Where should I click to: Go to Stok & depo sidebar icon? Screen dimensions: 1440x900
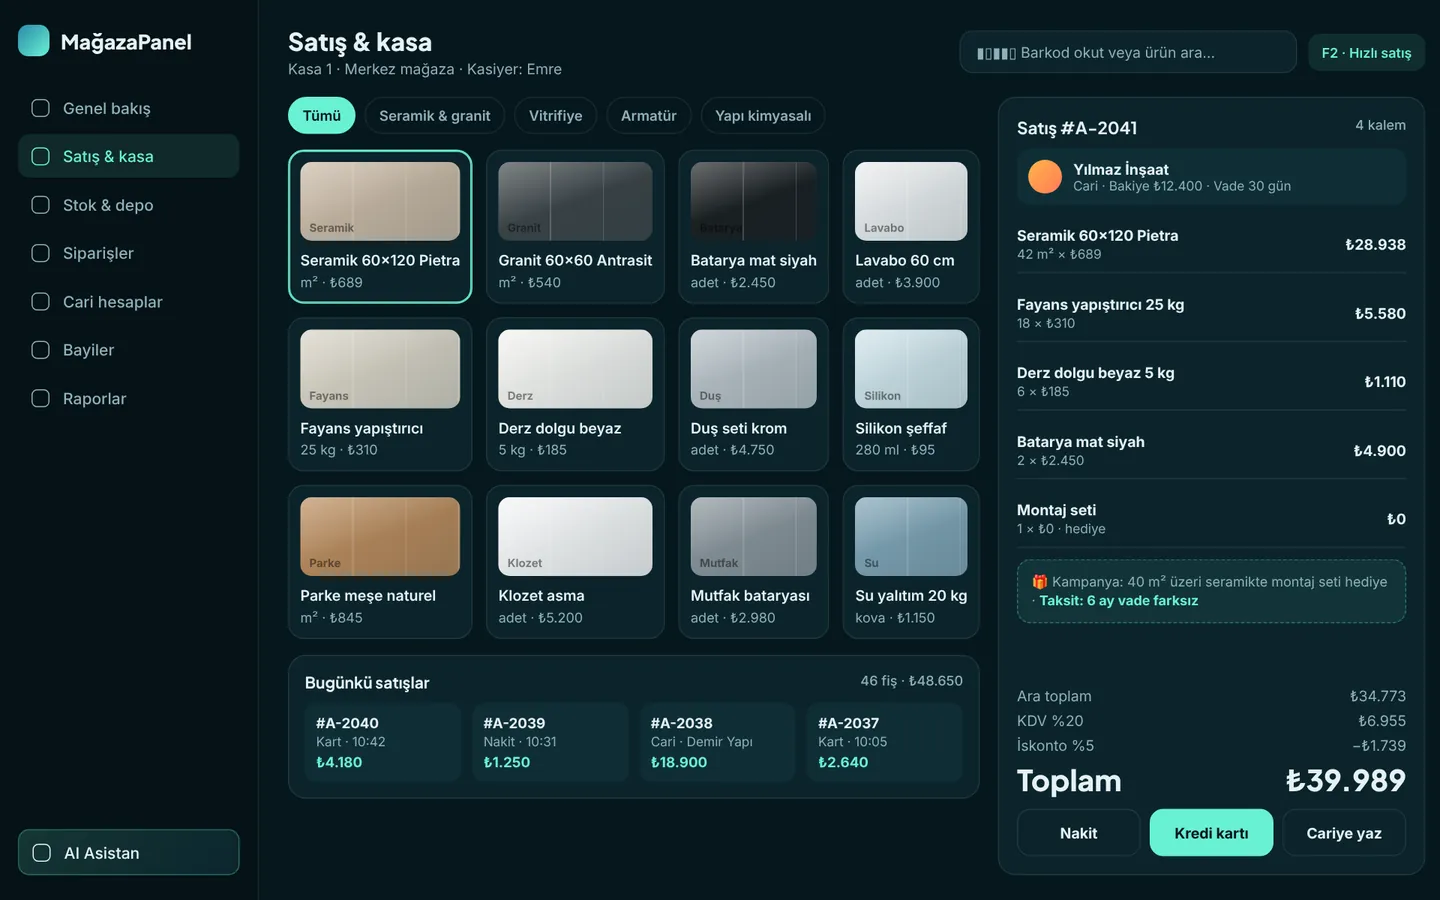pyautogui.click(x=41, y=205)
